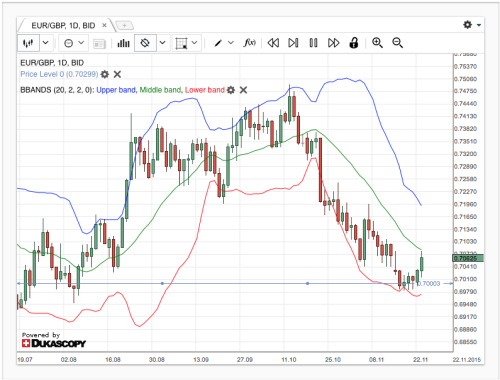
Task: Select the pencil drawing tool
Action: tap(218, 43)
